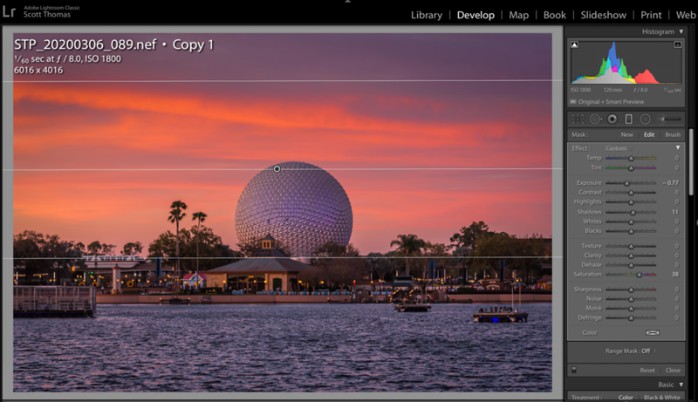Click the Noise slider handle
698x402 pixels.
631,299
